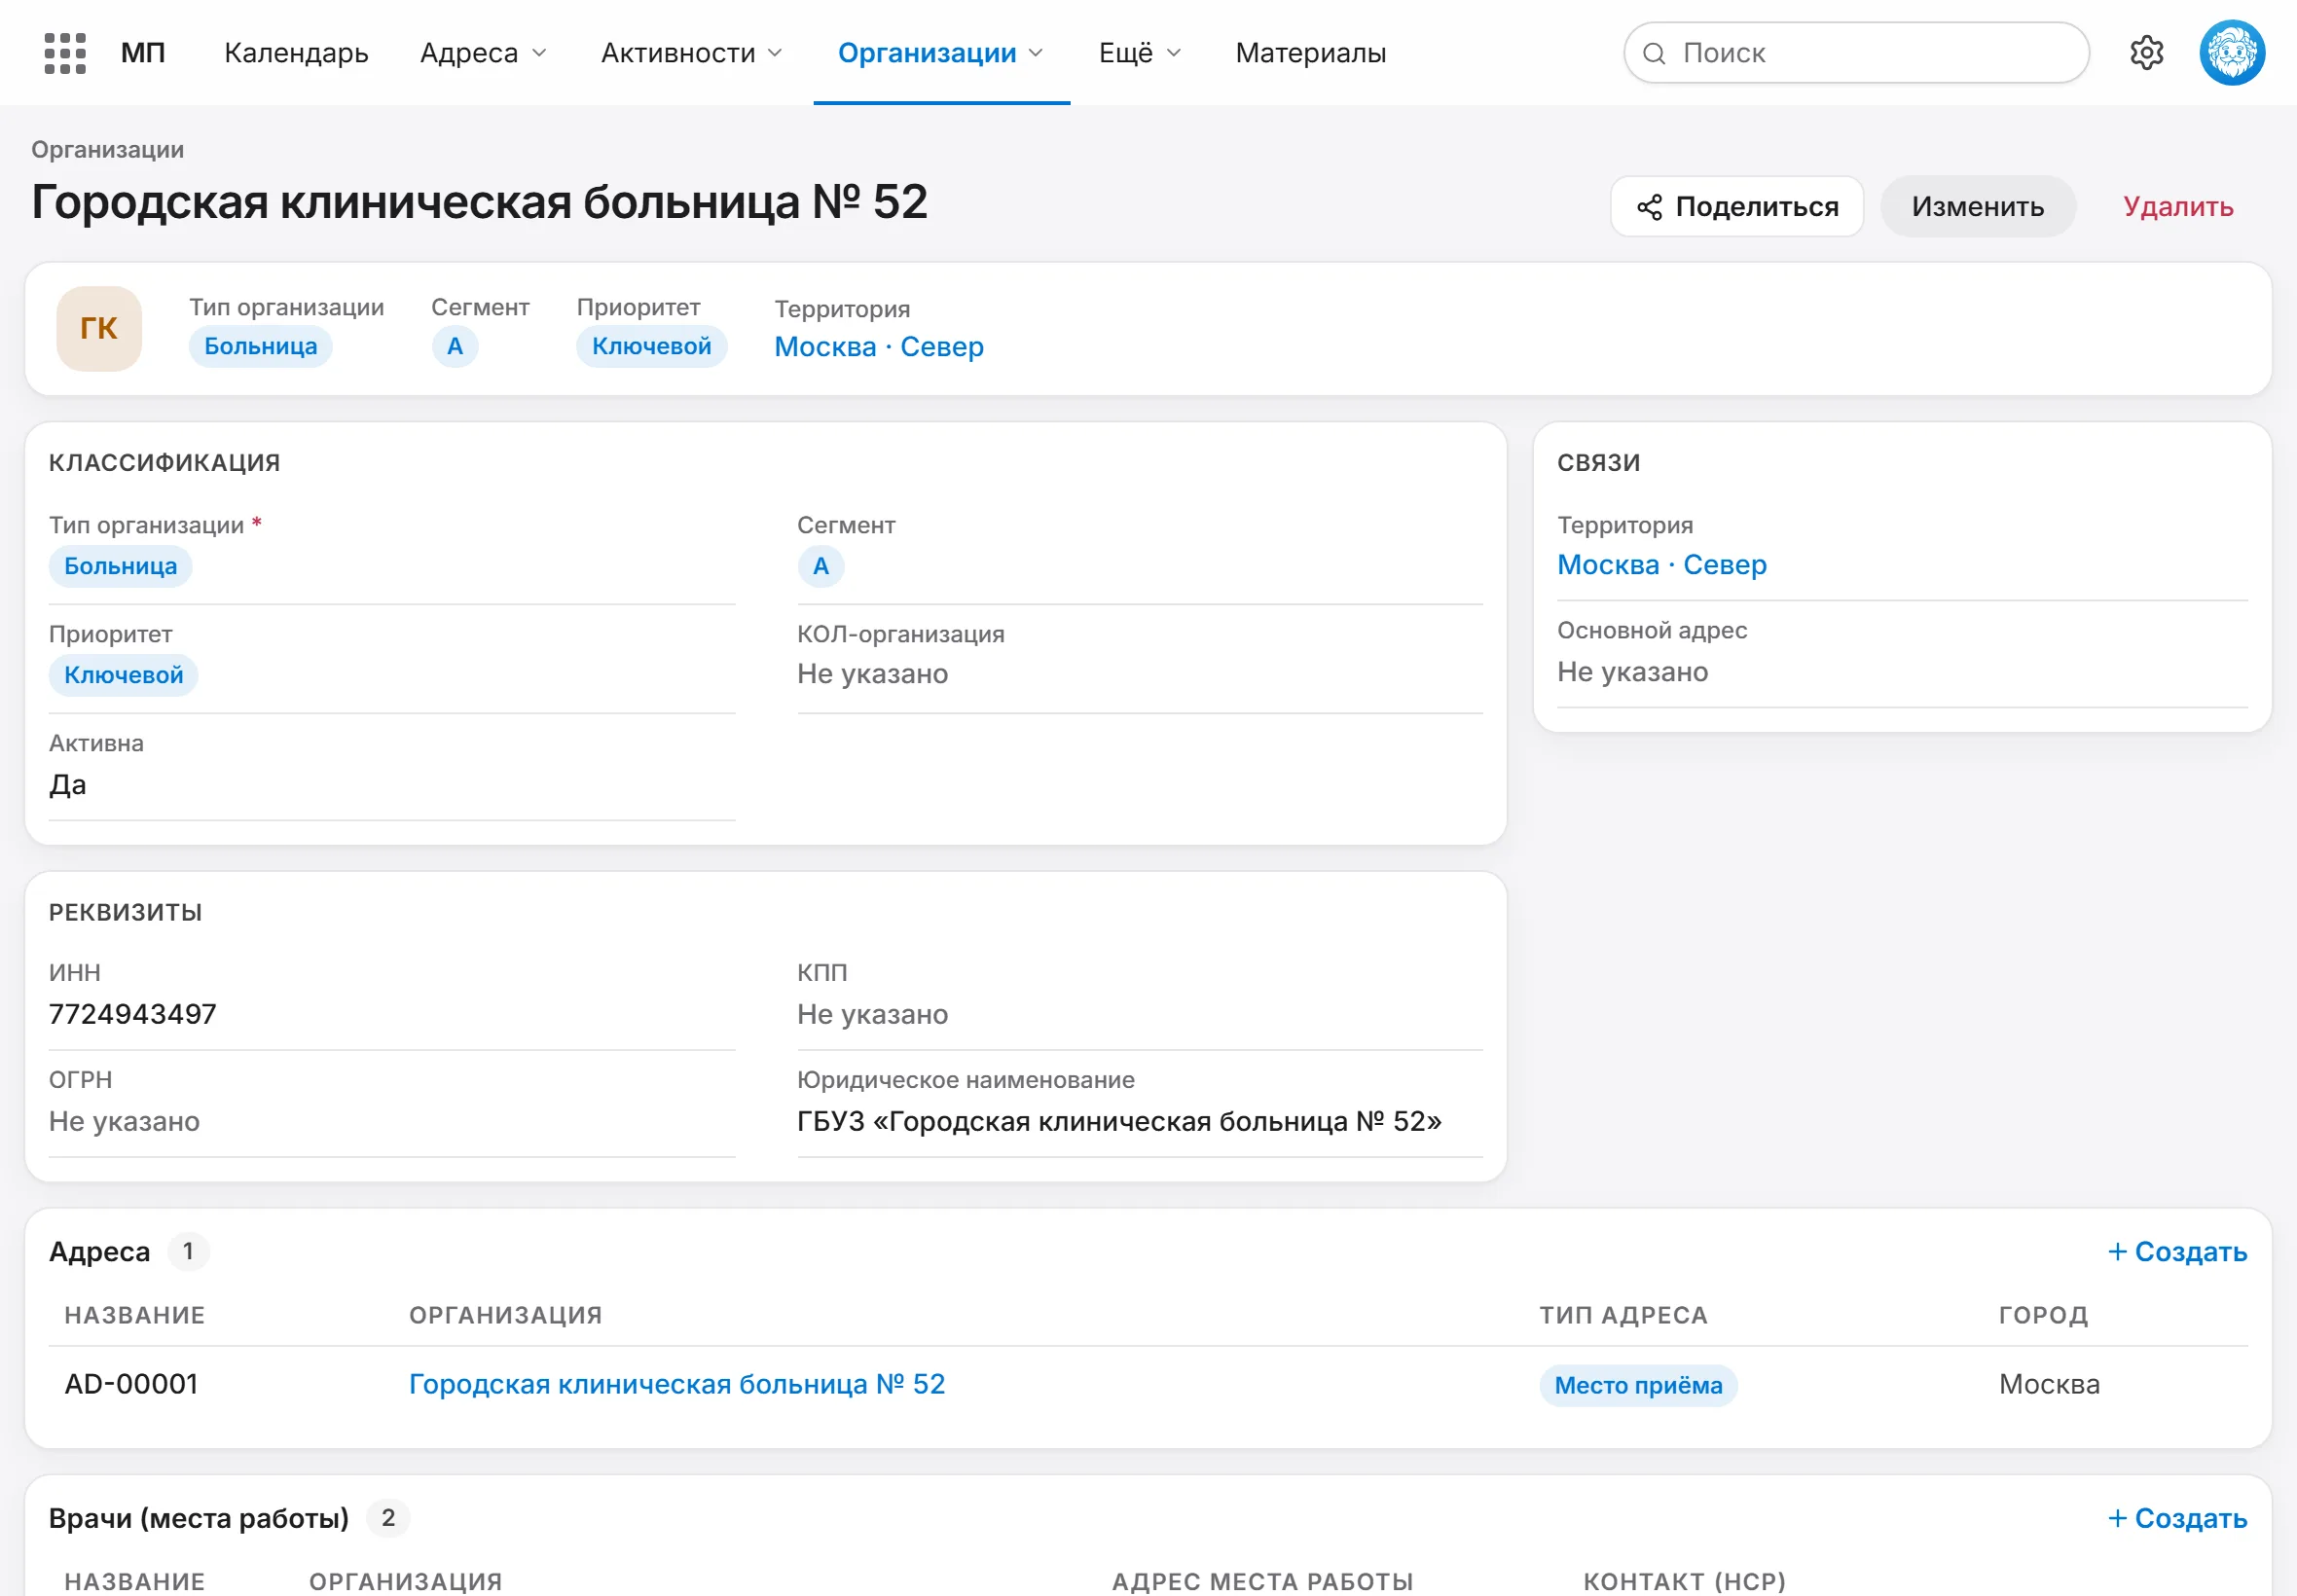Viewport: 2297px width, 1596px height.
Task: Open the app launcher grid icon
Action: point(65,53)
